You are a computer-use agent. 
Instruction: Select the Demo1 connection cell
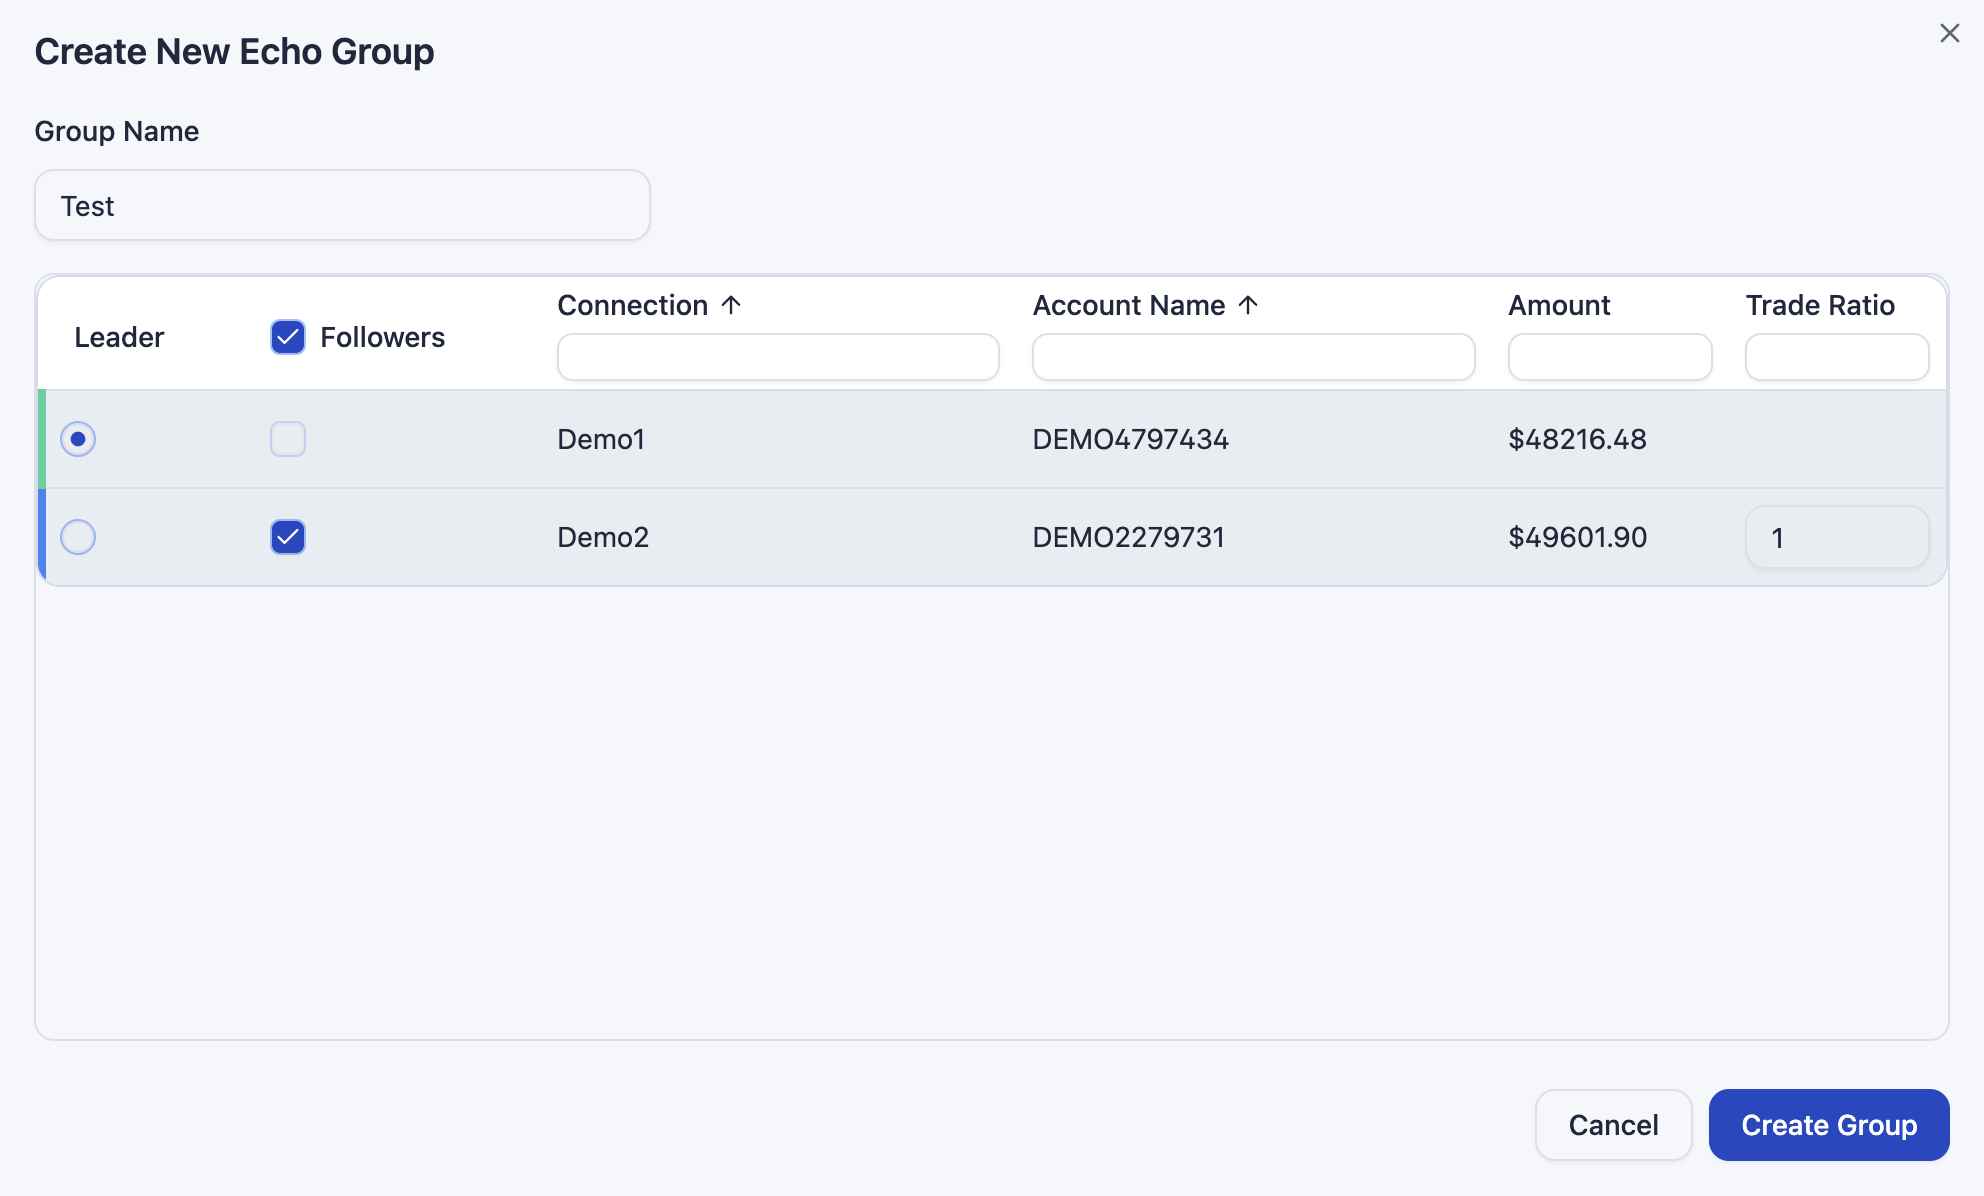tap(601, 439)
